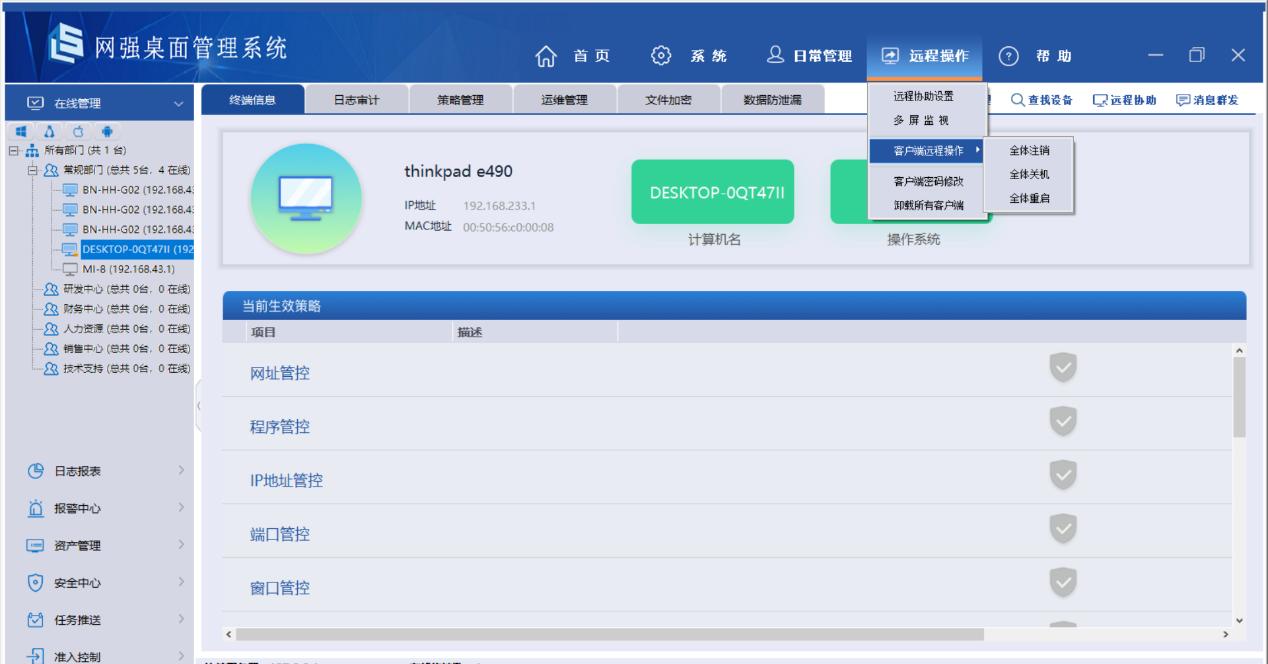This screenshot has width=1268, height=664.
Task: Toggle the 端口管控 shield status
Action: 1062,528
